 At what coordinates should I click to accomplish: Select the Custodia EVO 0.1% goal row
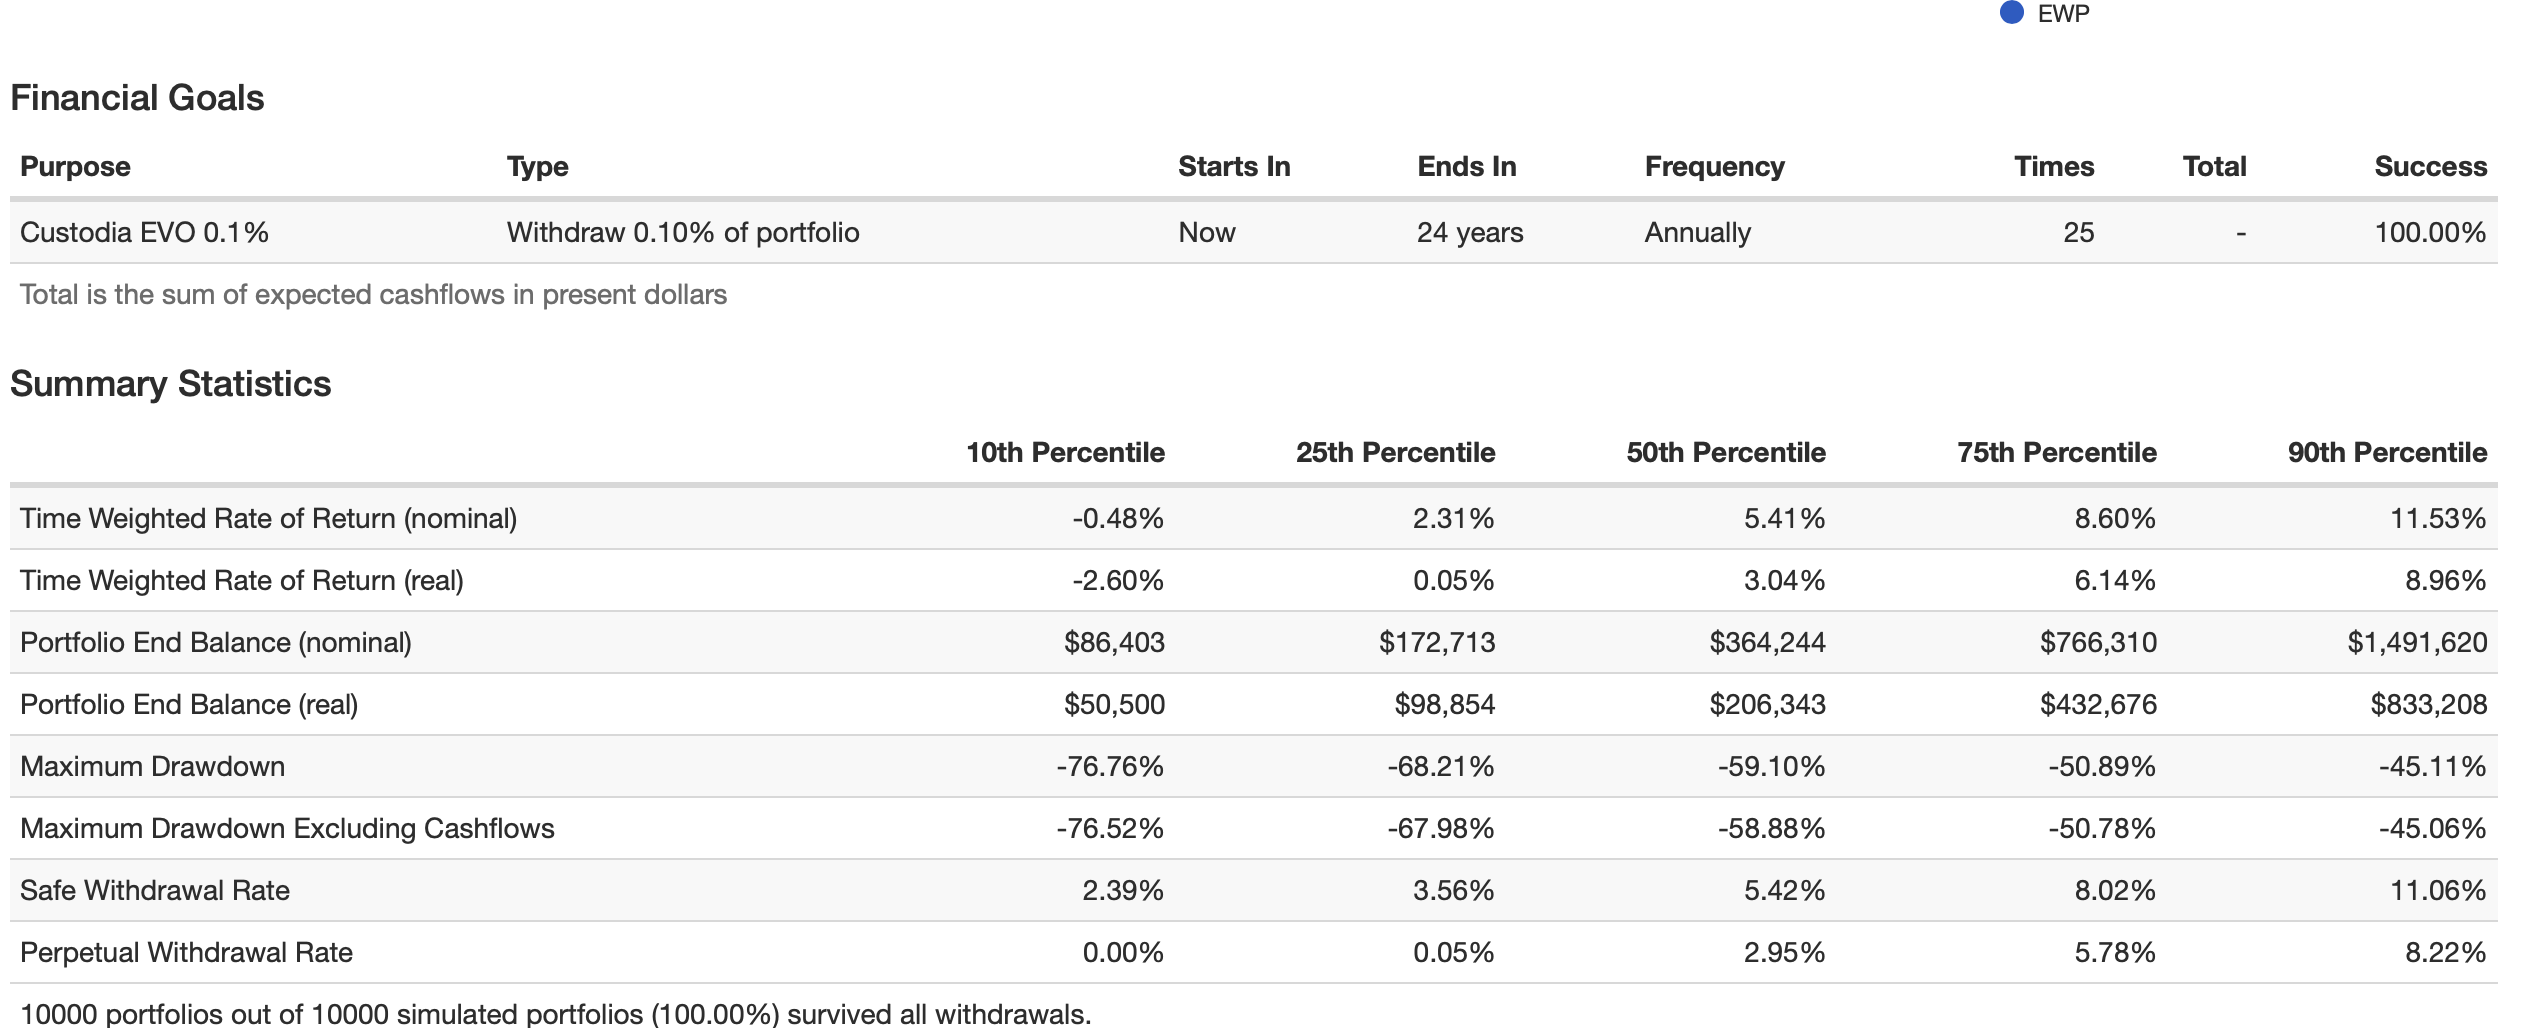(x=144, y=233)
